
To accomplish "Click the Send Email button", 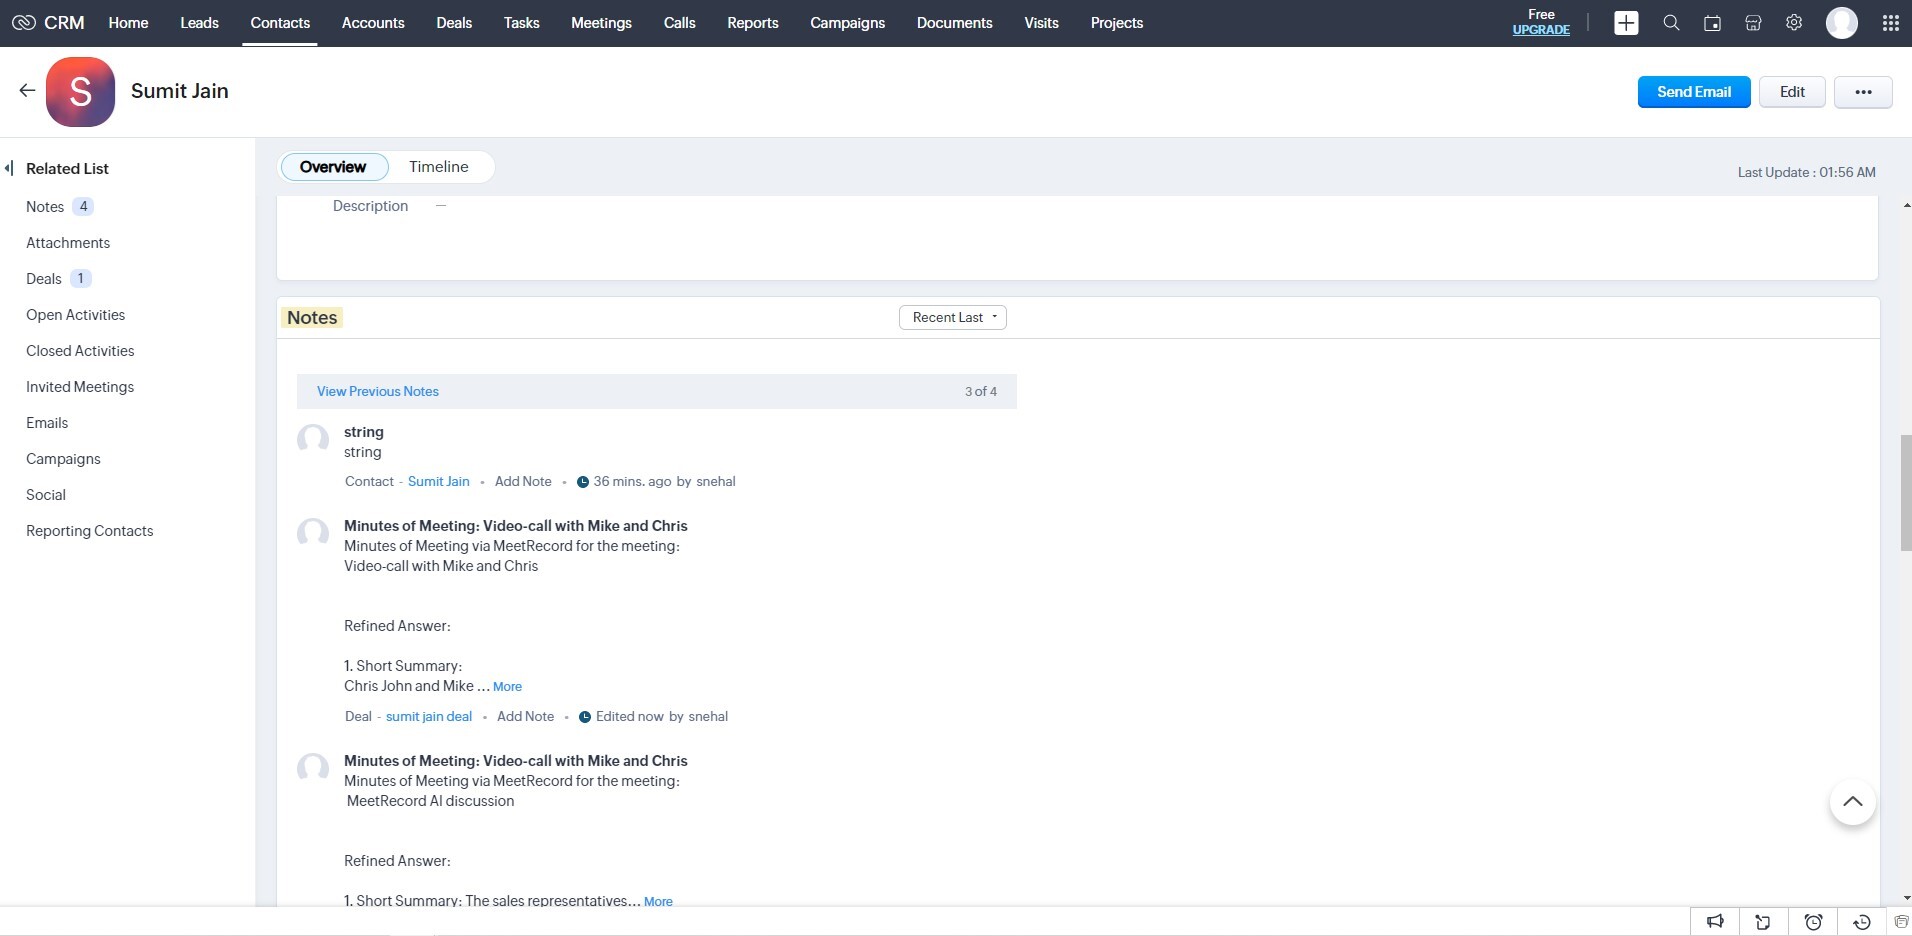I will 1694,92.
